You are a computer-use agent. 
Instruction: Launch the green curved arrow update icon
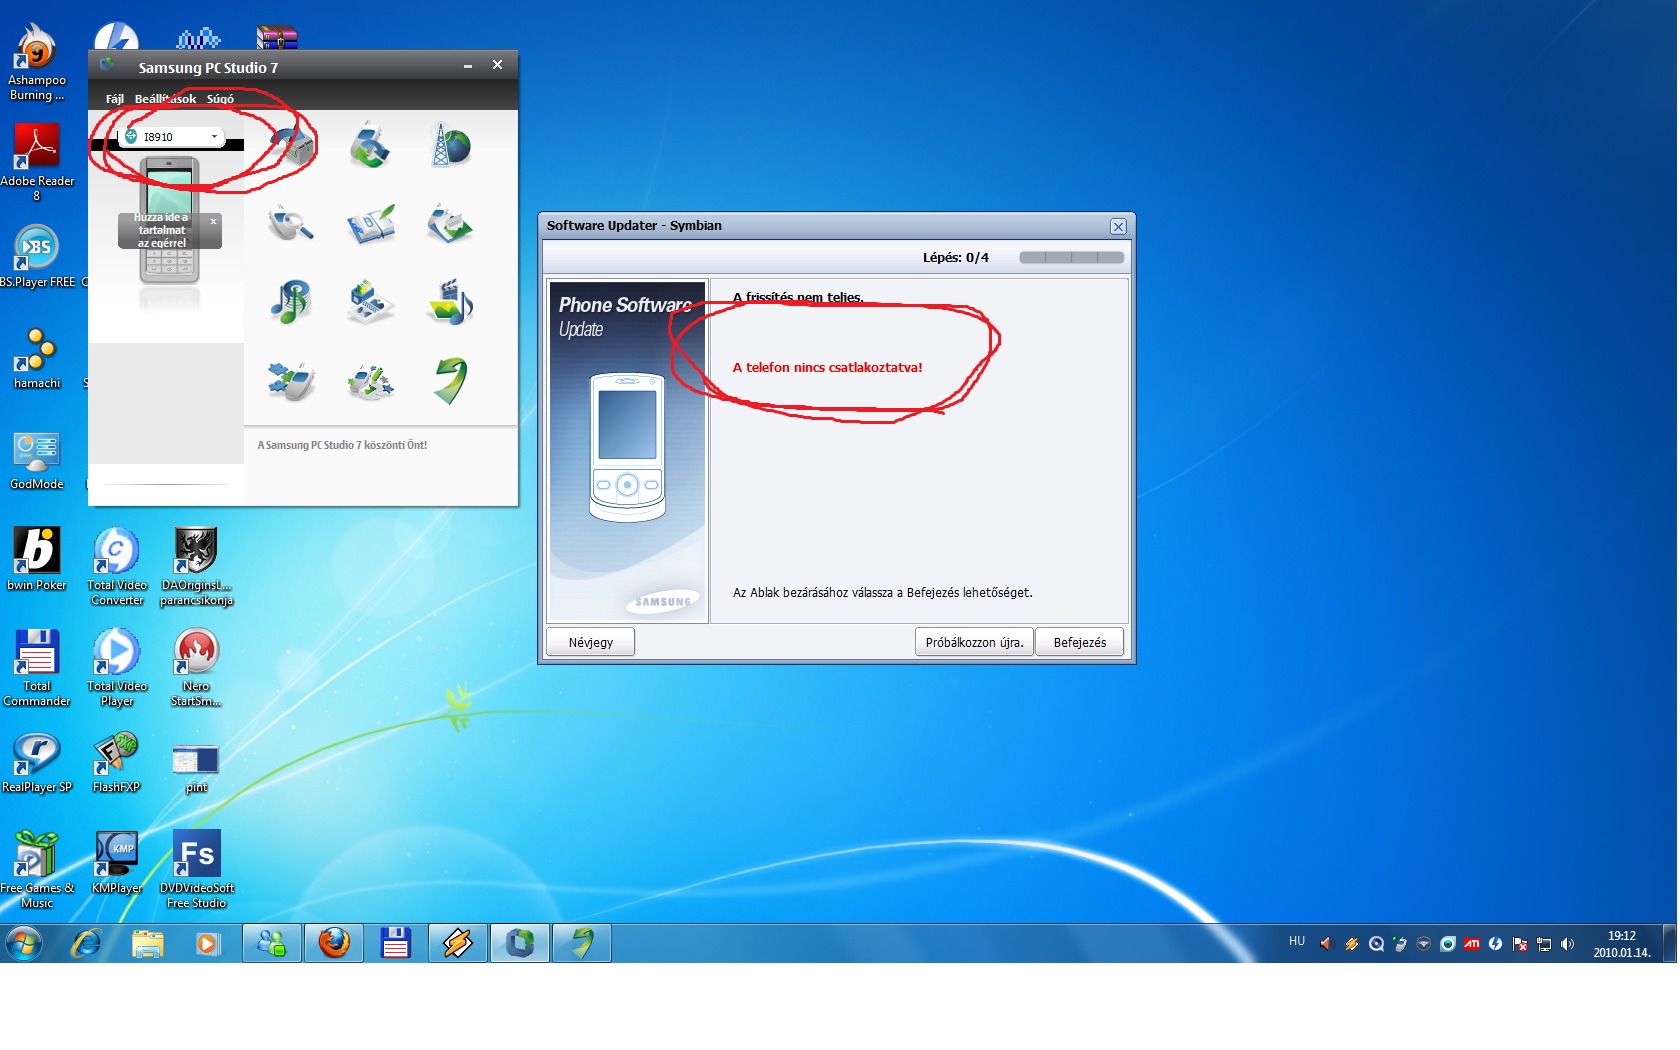click(x=450, y=380)
